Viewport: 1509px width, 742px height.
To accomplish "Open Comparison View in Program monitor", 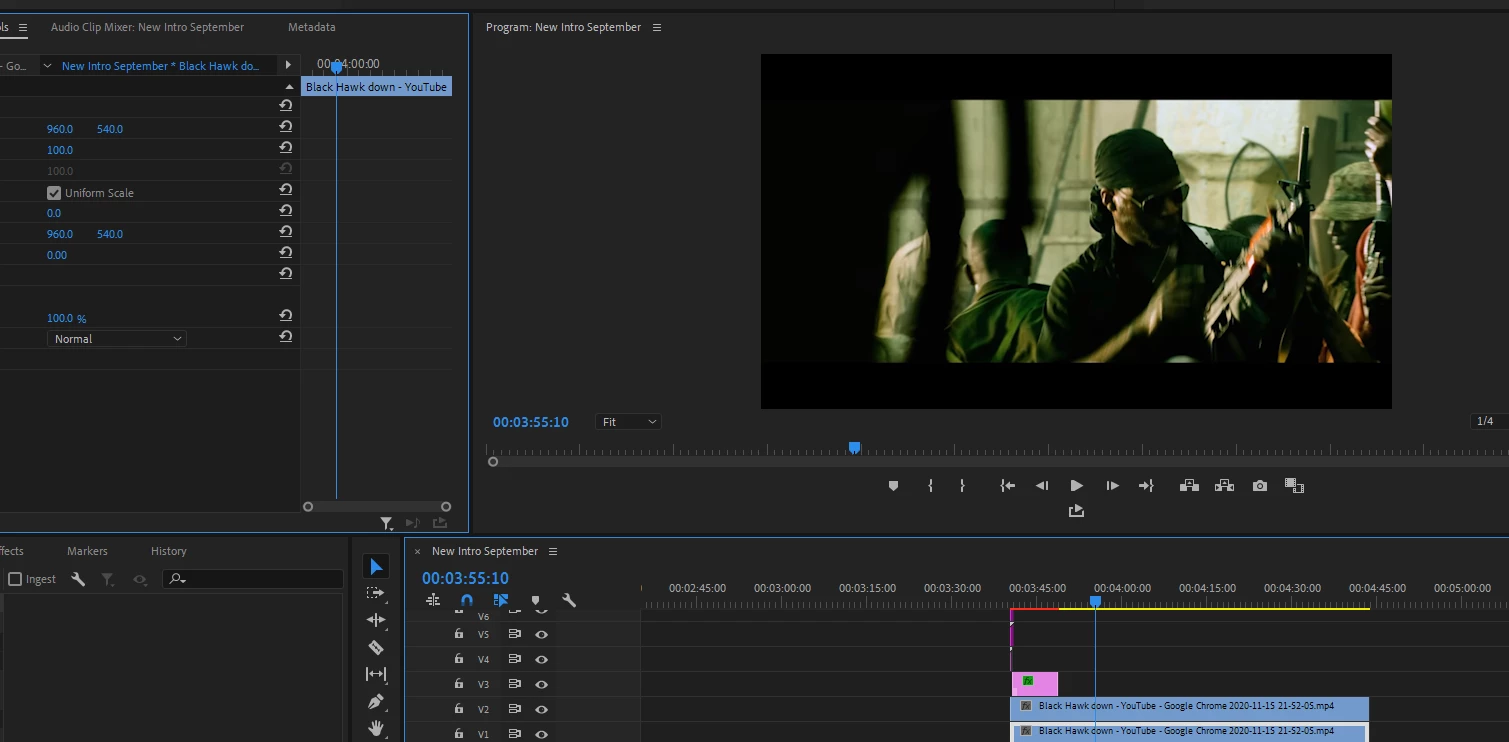I will (1295, 486).
